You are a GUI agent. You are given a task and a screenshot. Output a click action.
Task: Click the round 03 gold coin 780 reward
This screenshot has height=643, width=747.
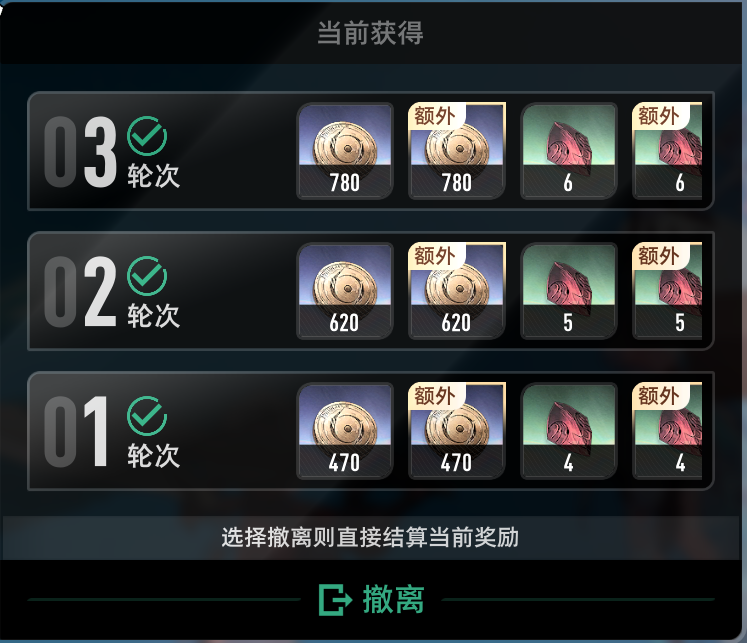coord(344,151)
